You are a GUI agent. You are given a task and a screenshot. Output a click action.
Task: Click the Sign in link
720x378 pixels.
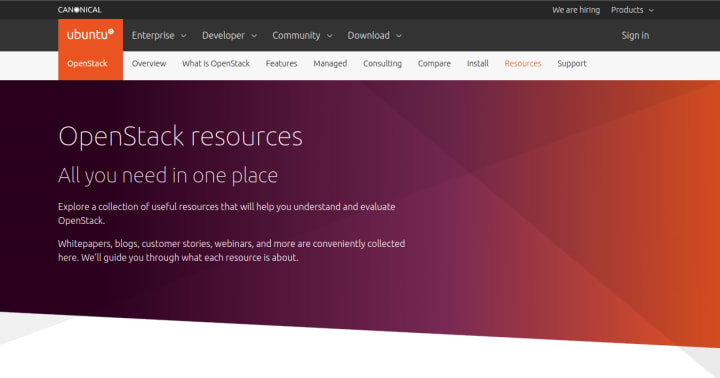[635, 35]
